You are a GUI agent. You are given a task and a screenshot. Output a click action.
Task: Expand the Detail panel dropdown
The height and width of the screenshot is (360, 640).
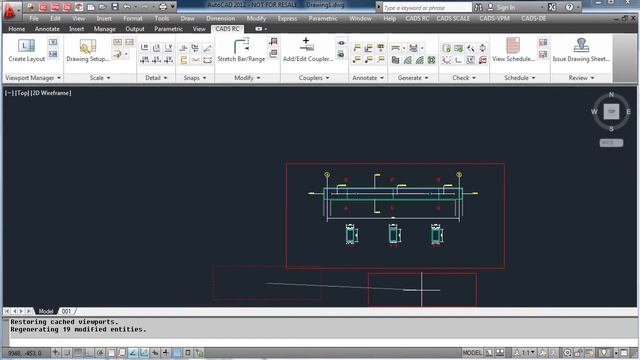156,78
